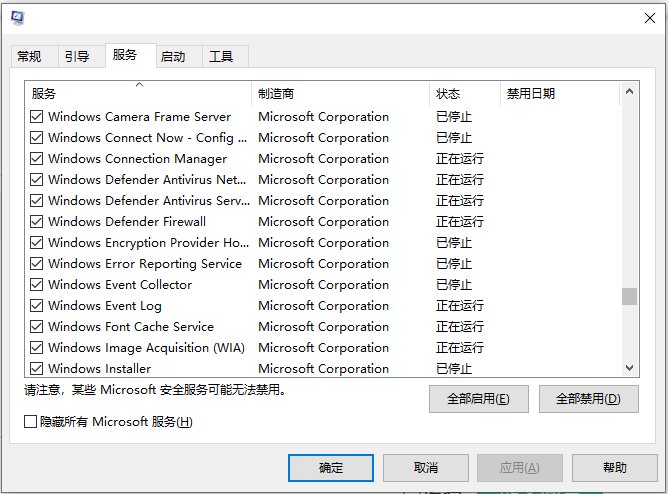
Task: Sort by the 制造商 column header
Action: 340,94
